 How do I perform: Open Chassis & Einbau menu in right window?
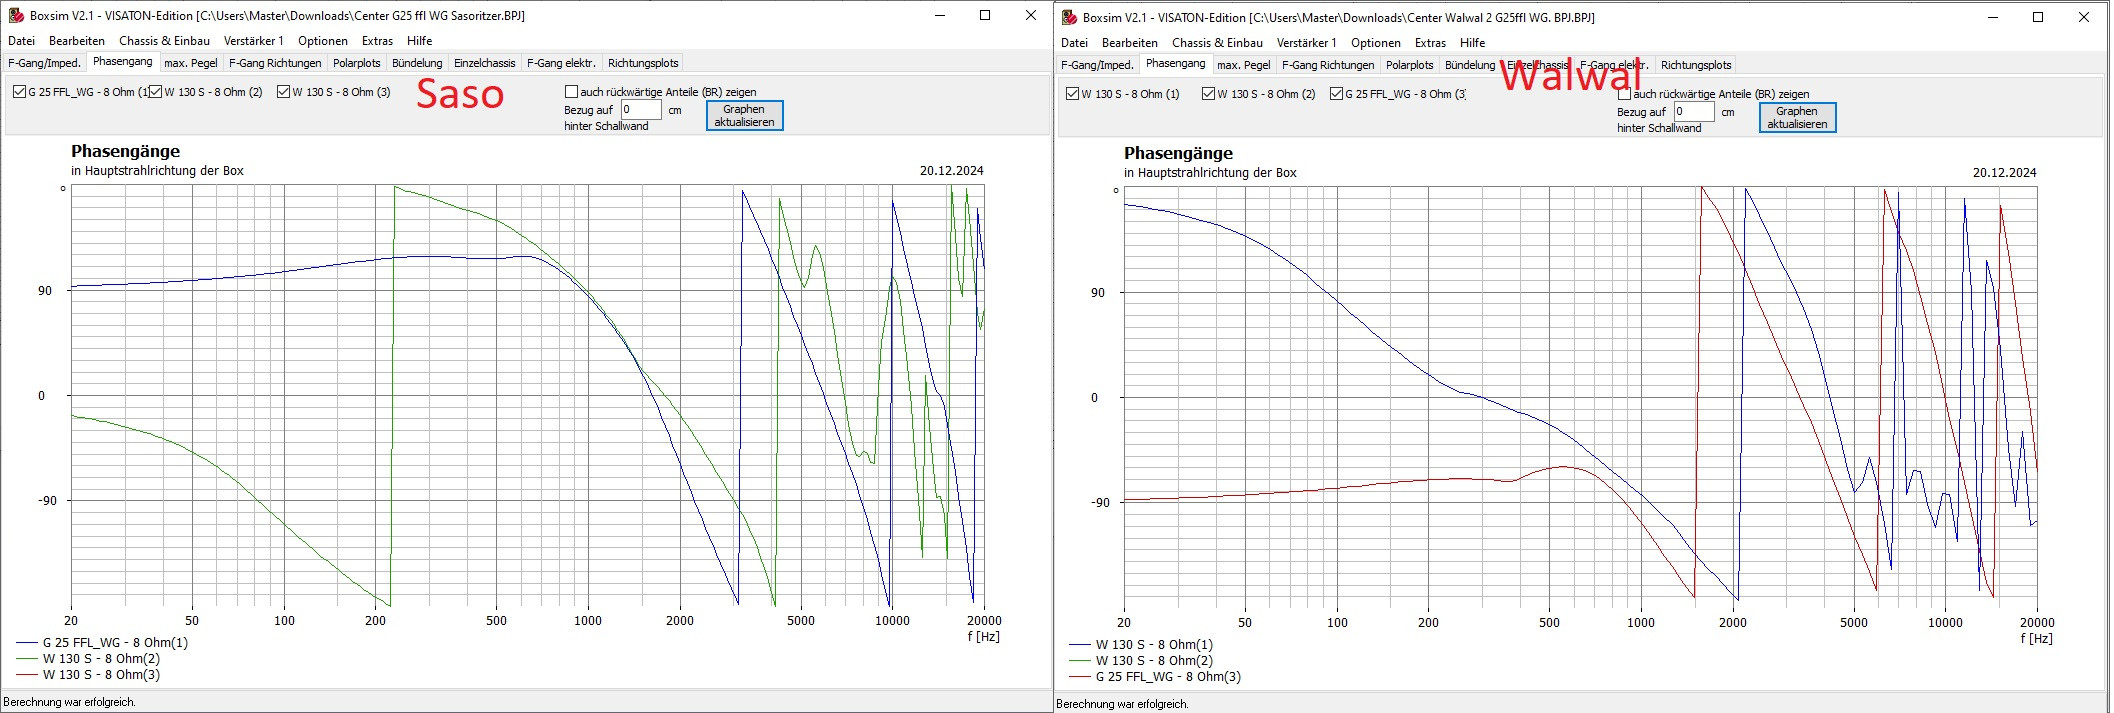pos(1217,43)
